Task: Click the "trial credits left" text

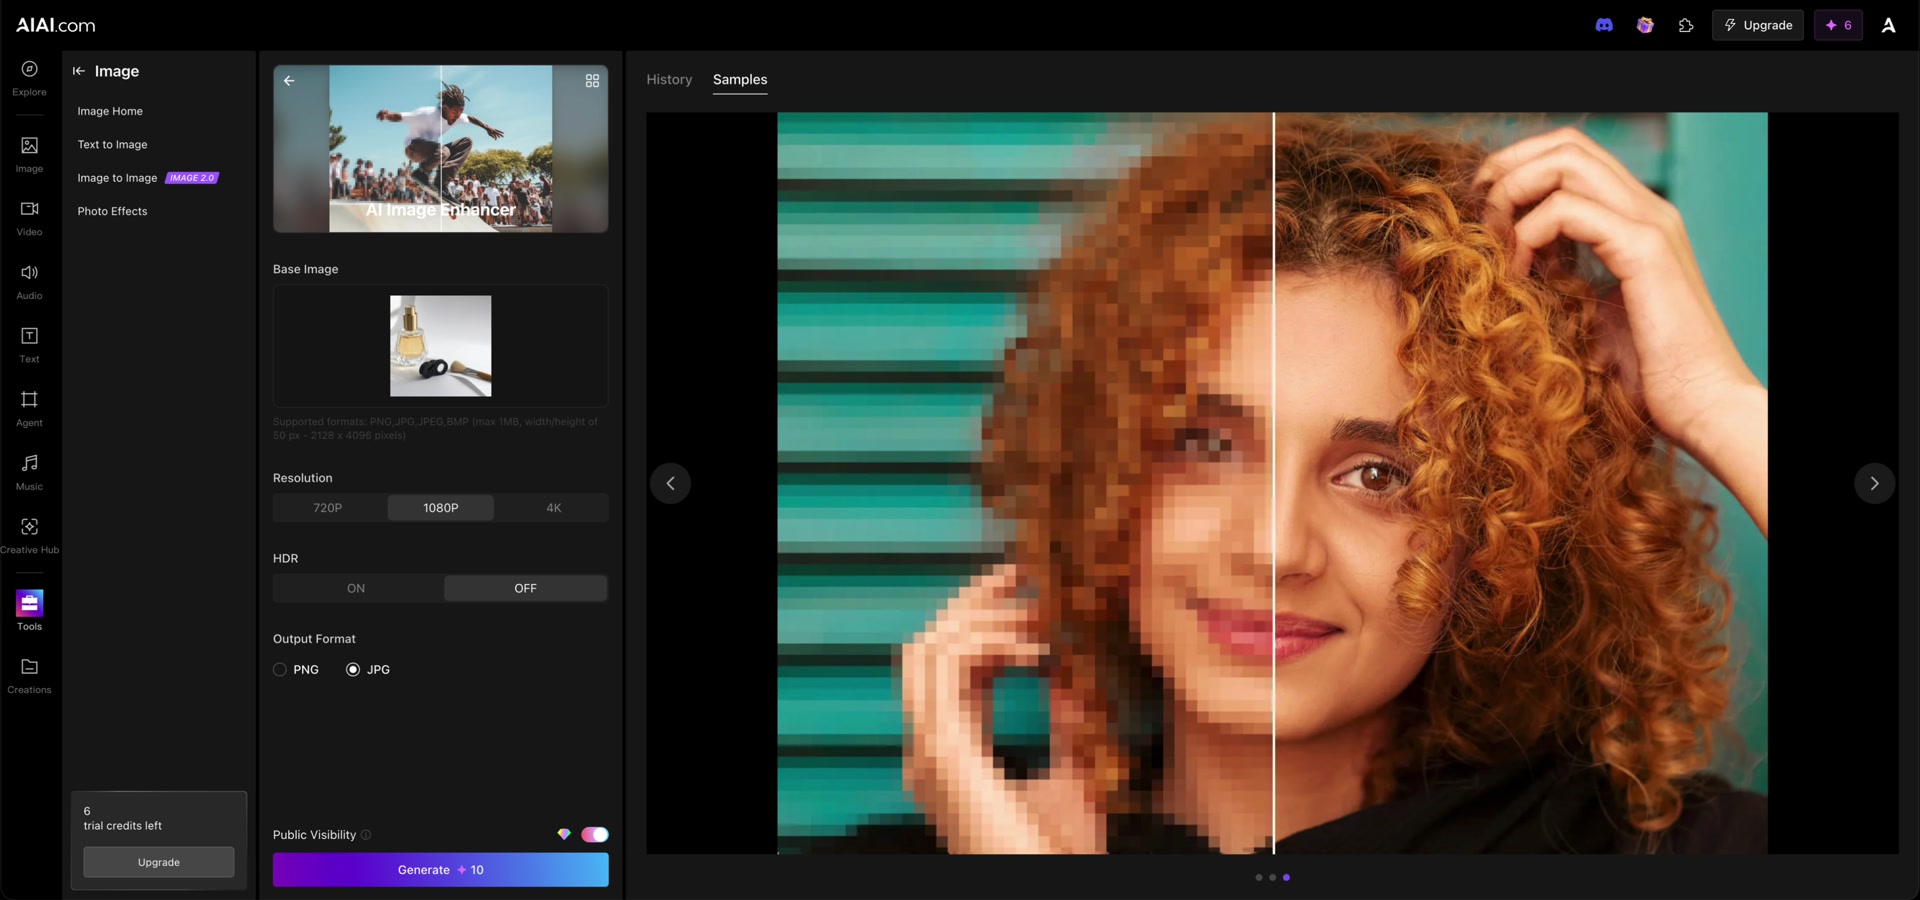Action: tap(122, 826)
